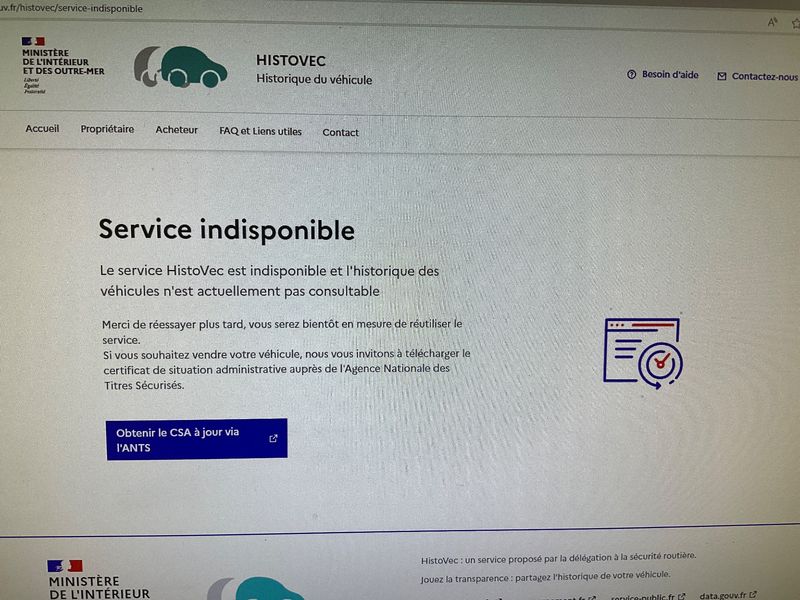
Task: Click the Ministère de l'Intérieur header logo
Action: [x=62, y=65]
